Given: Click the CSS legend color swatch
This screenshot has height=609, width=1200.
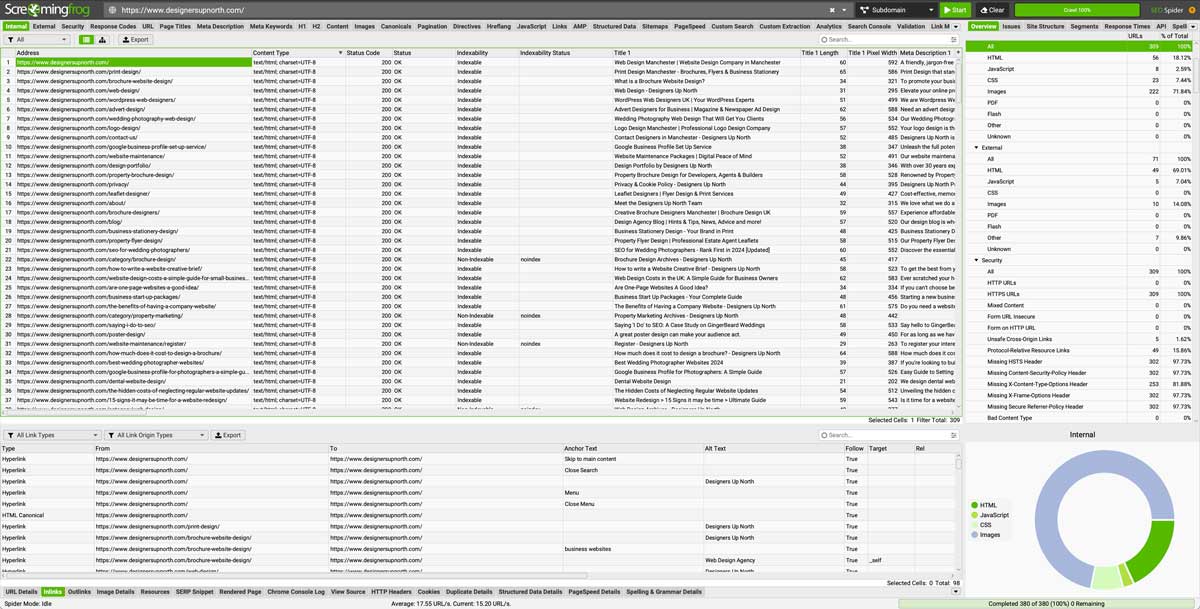Looking at the screenshot, I should (x=974, y=525).
